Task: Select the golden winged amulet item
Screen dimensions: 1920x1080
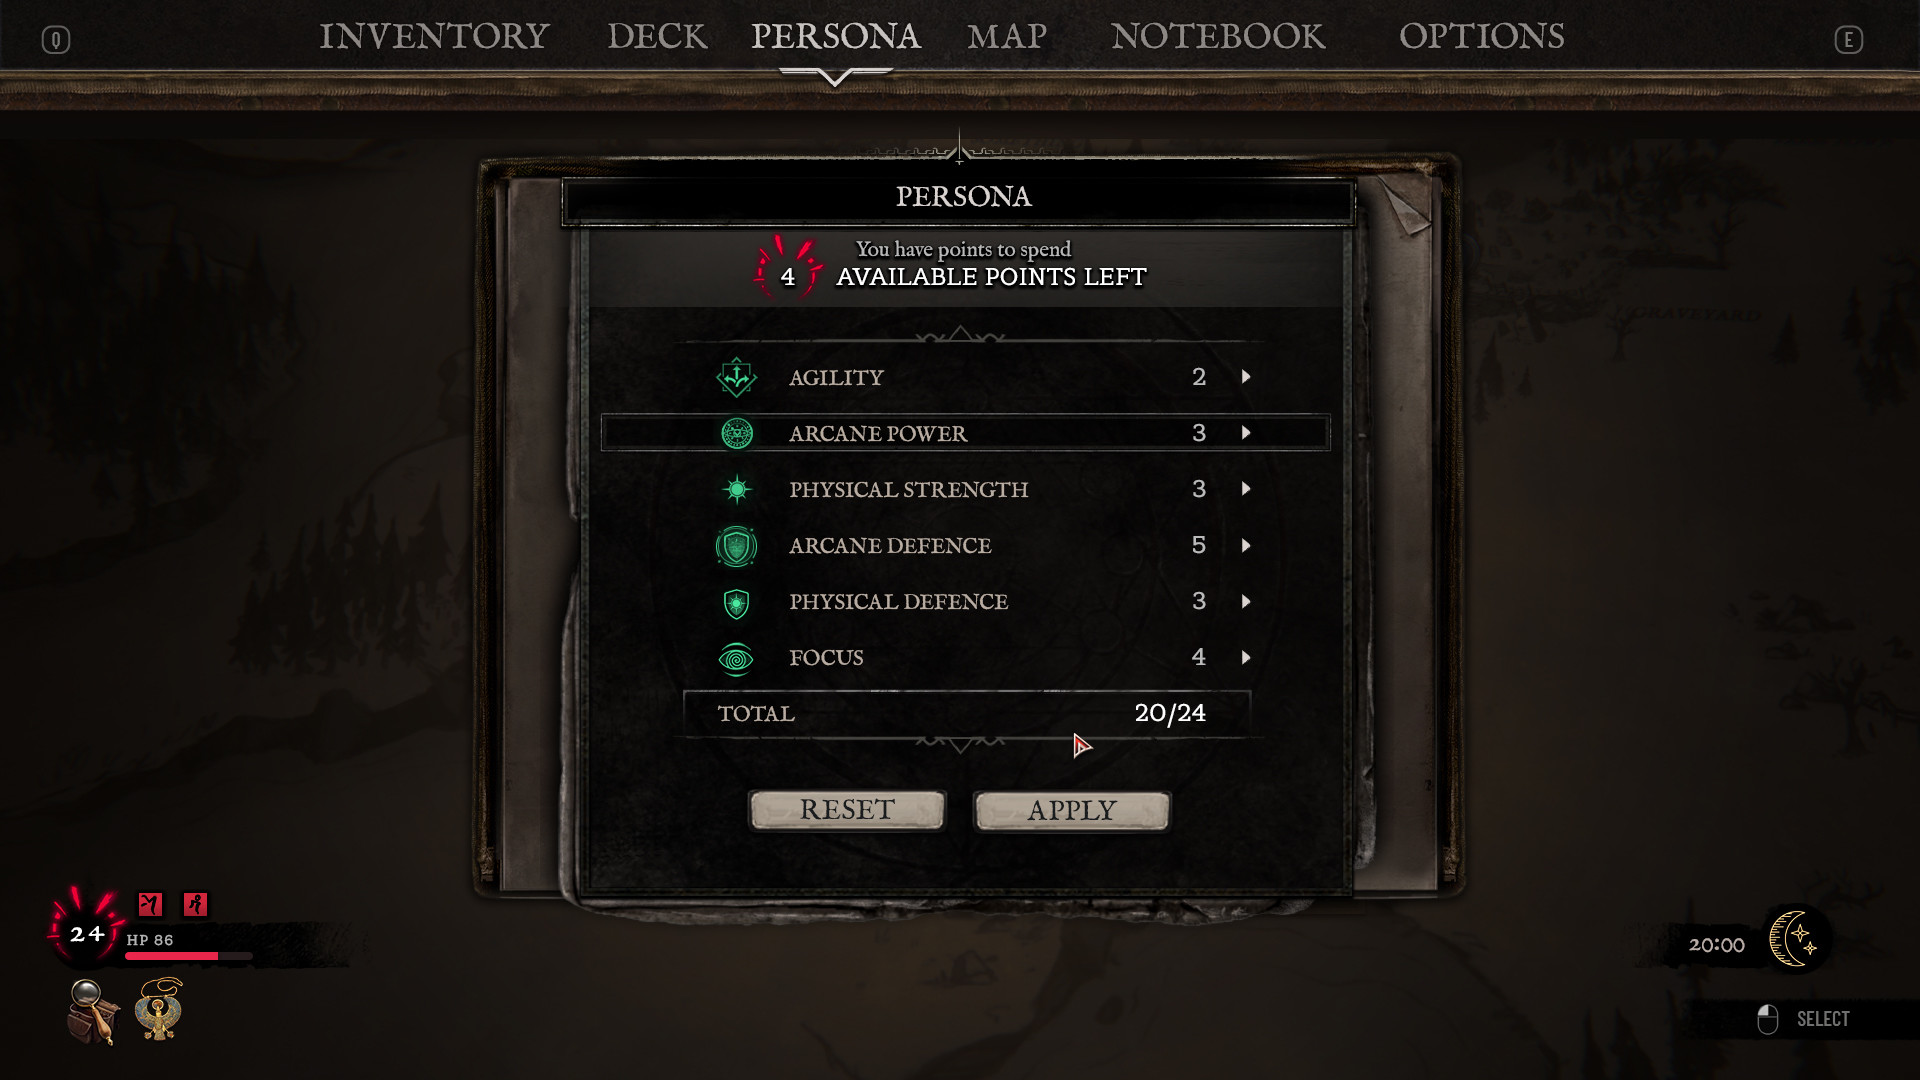Action: [x=160, y=1009]
